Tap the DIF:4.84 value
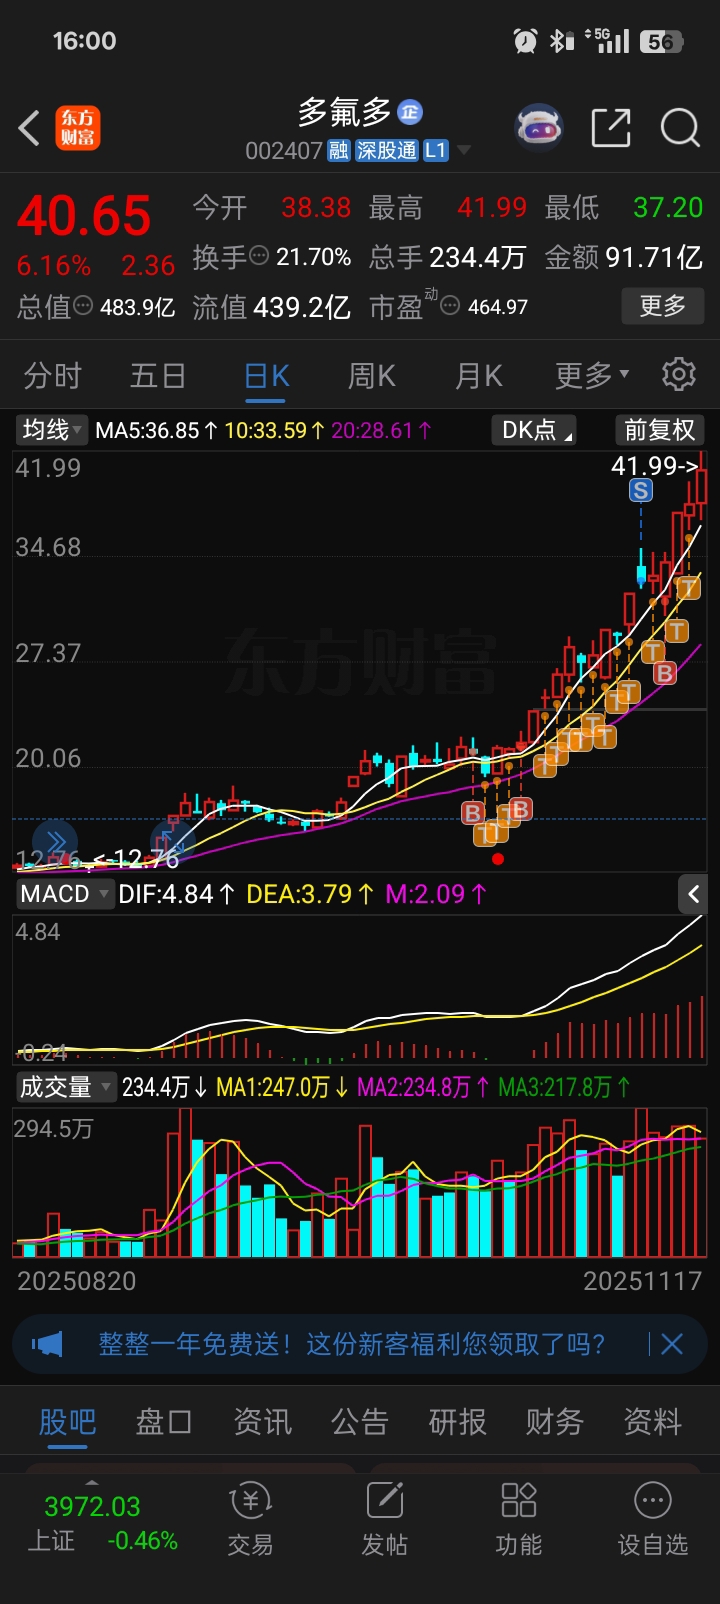Image resolution: width=720 pixels, height=1604 pixels. coord(177,894)
